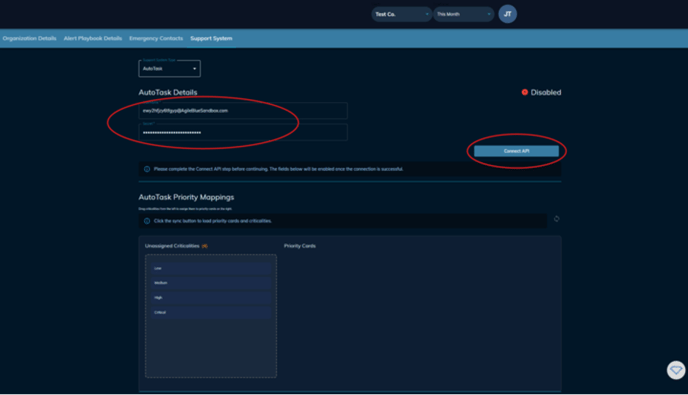688x395 pixels.
Task: Open the JT user avatar menu
Action: click(507, 14)
